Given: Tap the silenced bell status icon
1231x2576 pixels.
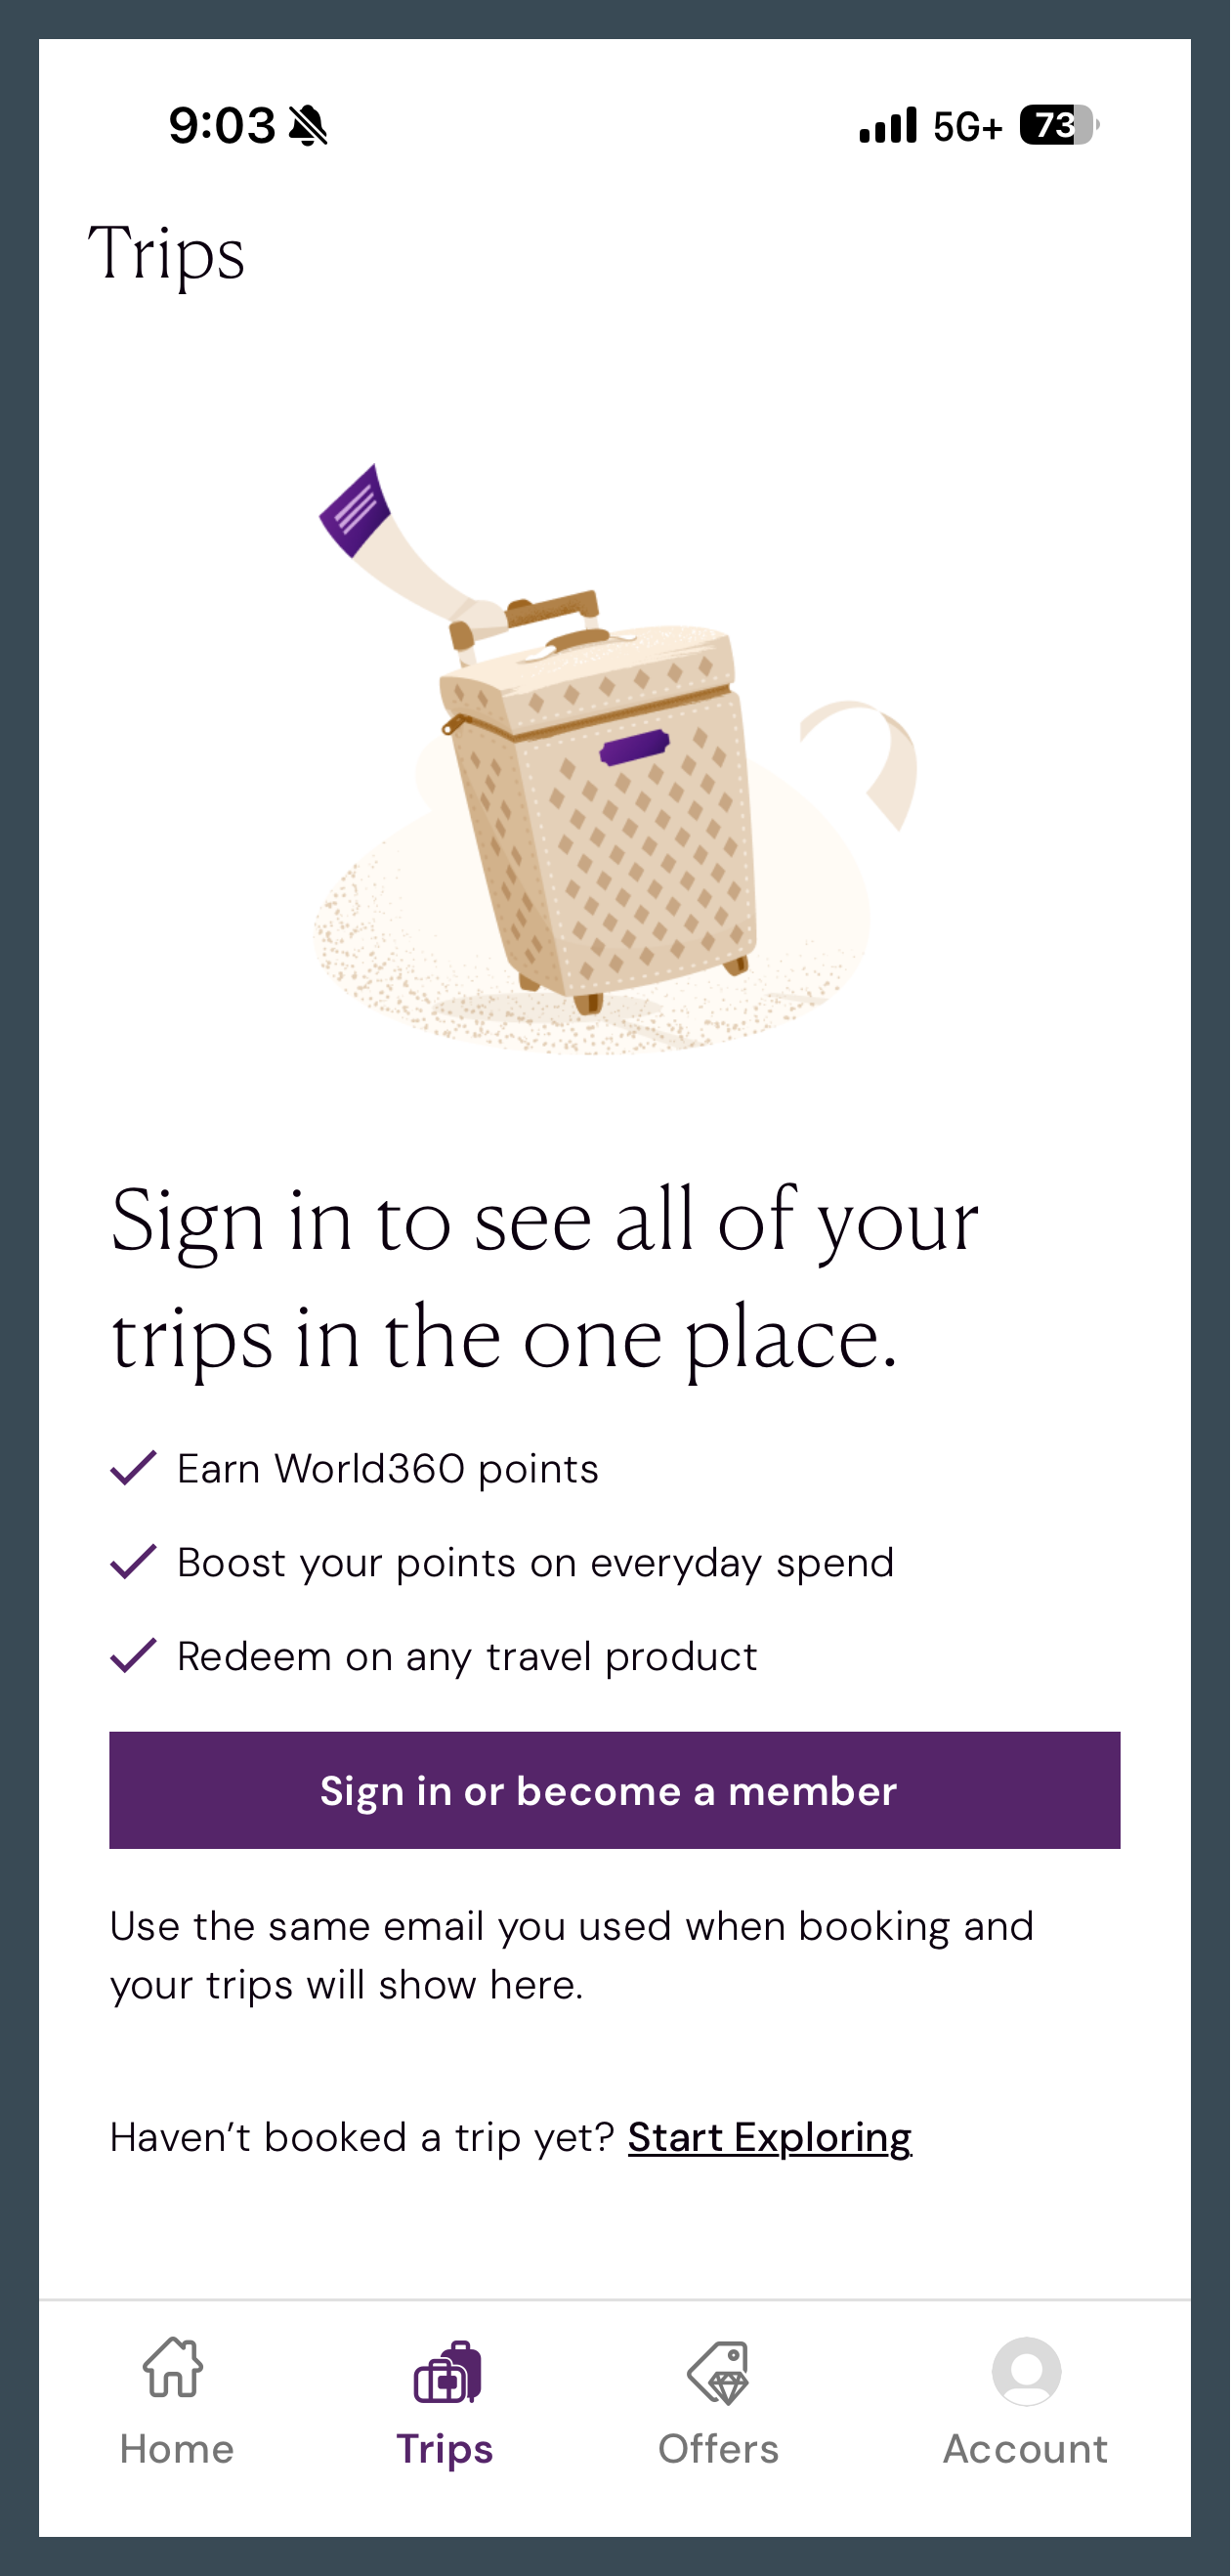Looking at the screenshot, I should pyautogui.click(x=308, y=126).
